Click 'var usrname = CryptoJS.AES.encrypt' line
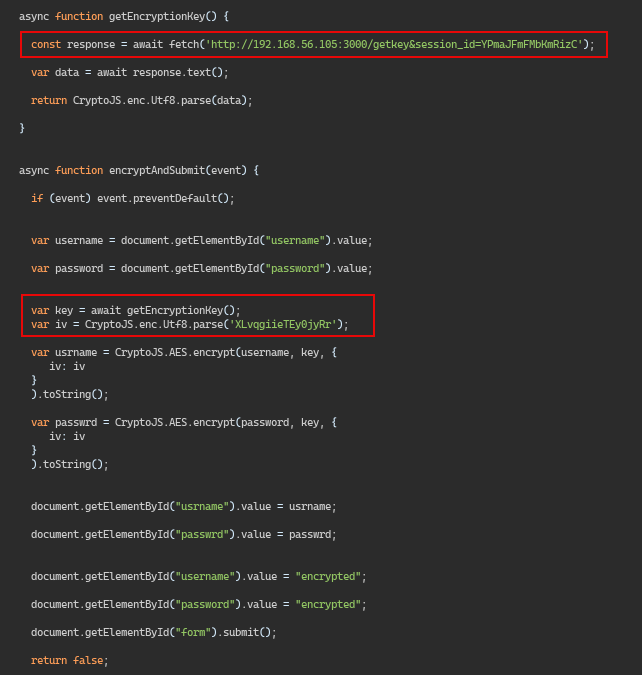This screenshot has width=642, height=675. click(x=184, y=353)
